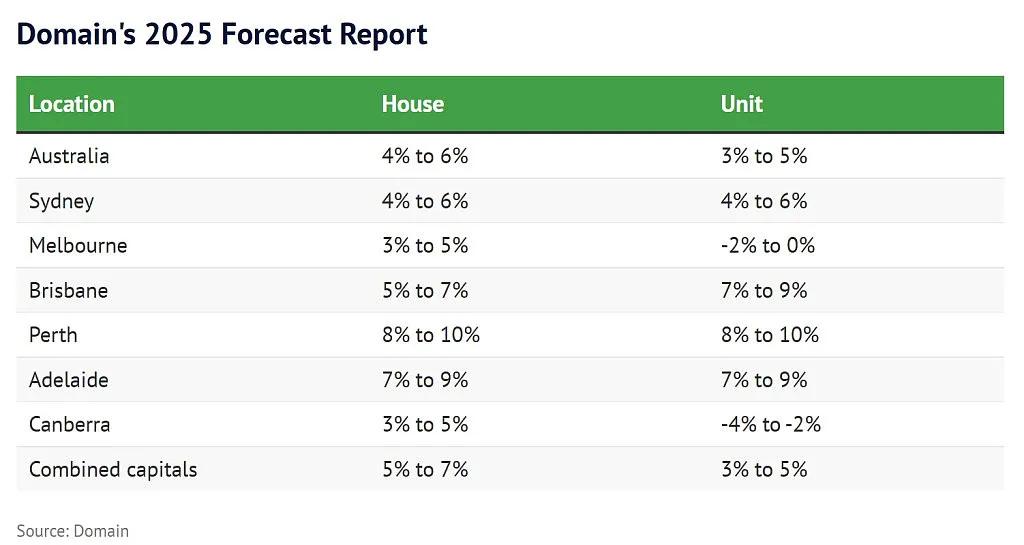Image resolution: width=1024 pixels, height=545 pixels.
Task: Click the Unit column header
Action: pos(741,104)
